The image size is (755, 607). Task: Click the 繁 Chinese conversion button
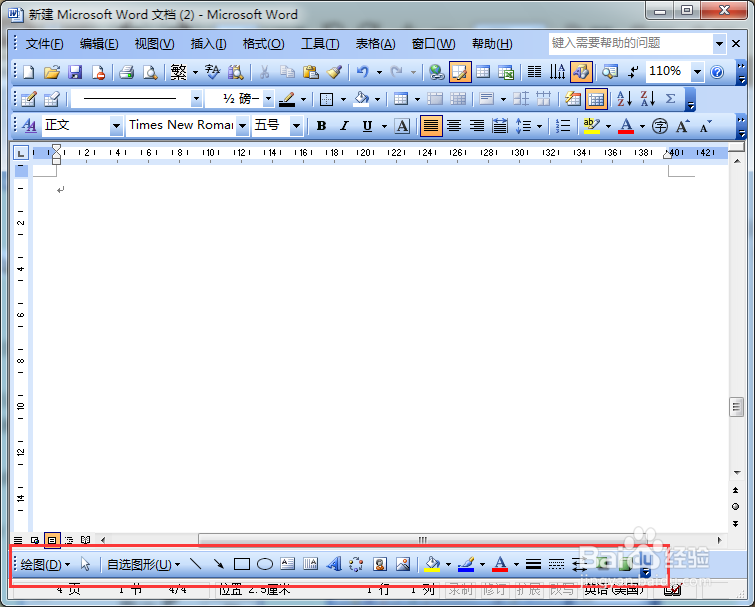point(179,72)
